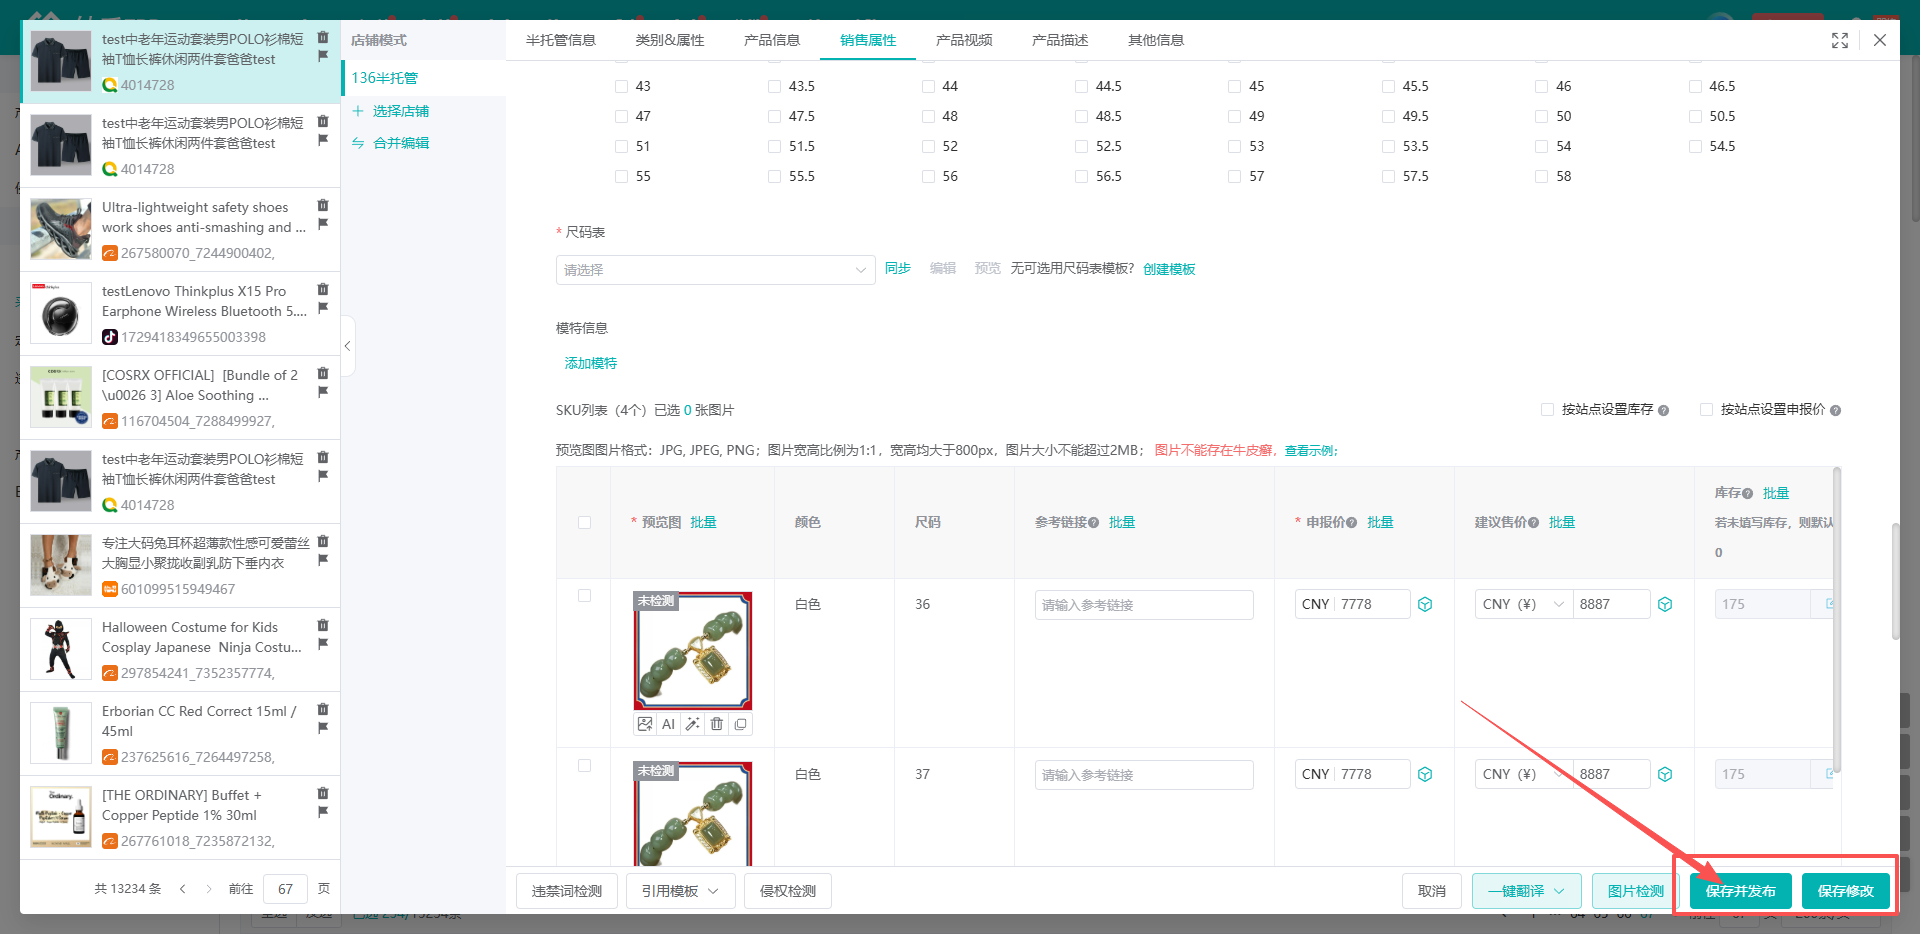Click the AI image tool under size 36 thumbnail

668,724
